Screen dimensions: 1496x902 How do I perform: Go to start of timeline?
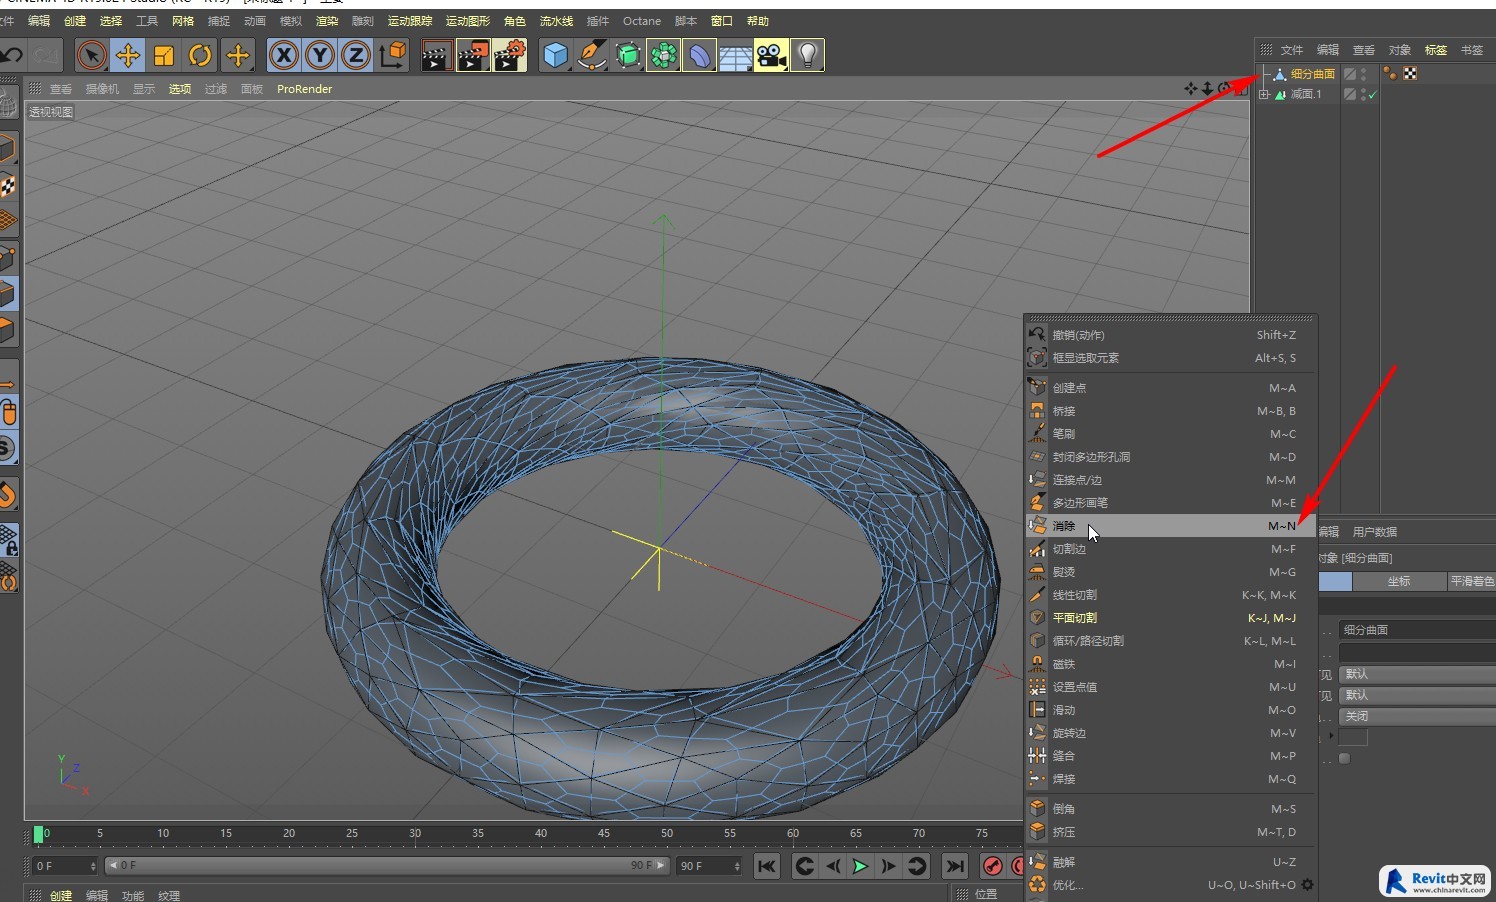click(x=767, y=866)
